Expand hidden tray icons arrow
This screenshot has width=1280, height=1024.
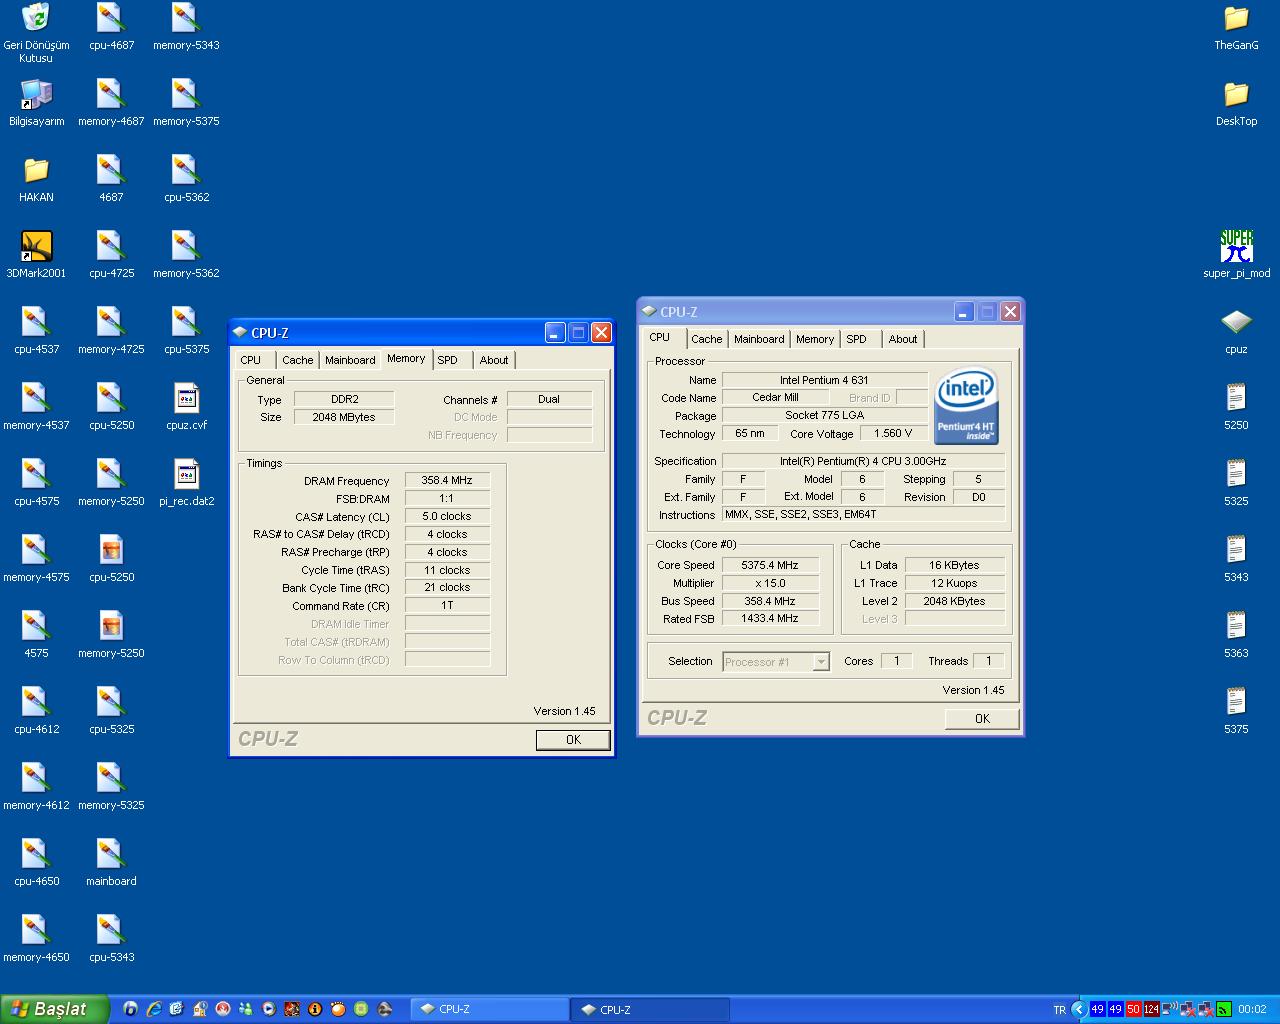(1078, 1009)
